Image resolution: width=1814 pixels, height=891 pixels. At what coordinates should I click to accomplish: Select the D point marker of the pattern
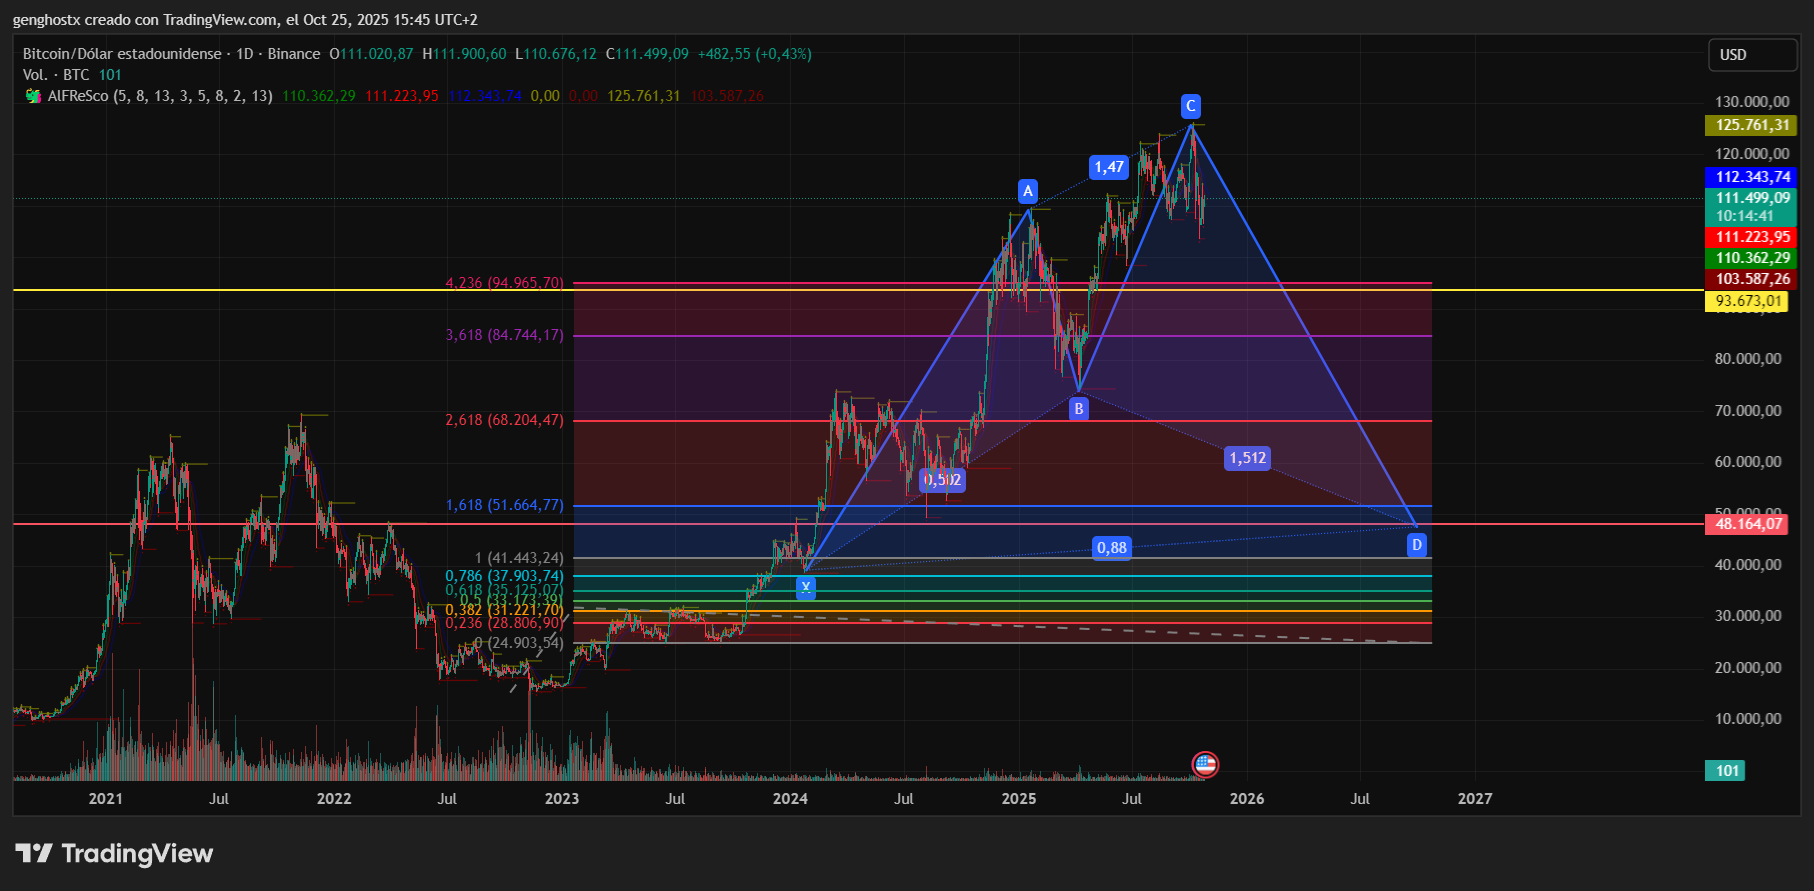tap(1416, 545)
